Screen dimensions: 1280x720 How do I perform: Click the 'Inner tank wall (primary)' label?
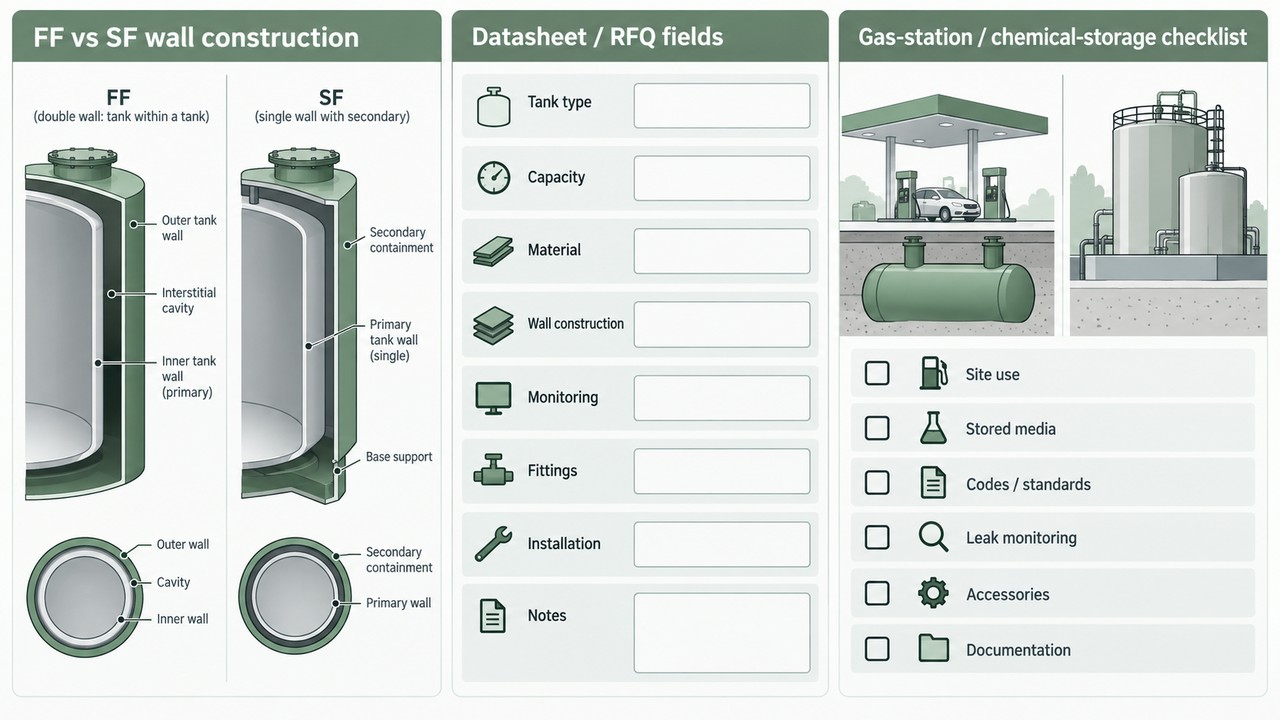click(189, 377)
